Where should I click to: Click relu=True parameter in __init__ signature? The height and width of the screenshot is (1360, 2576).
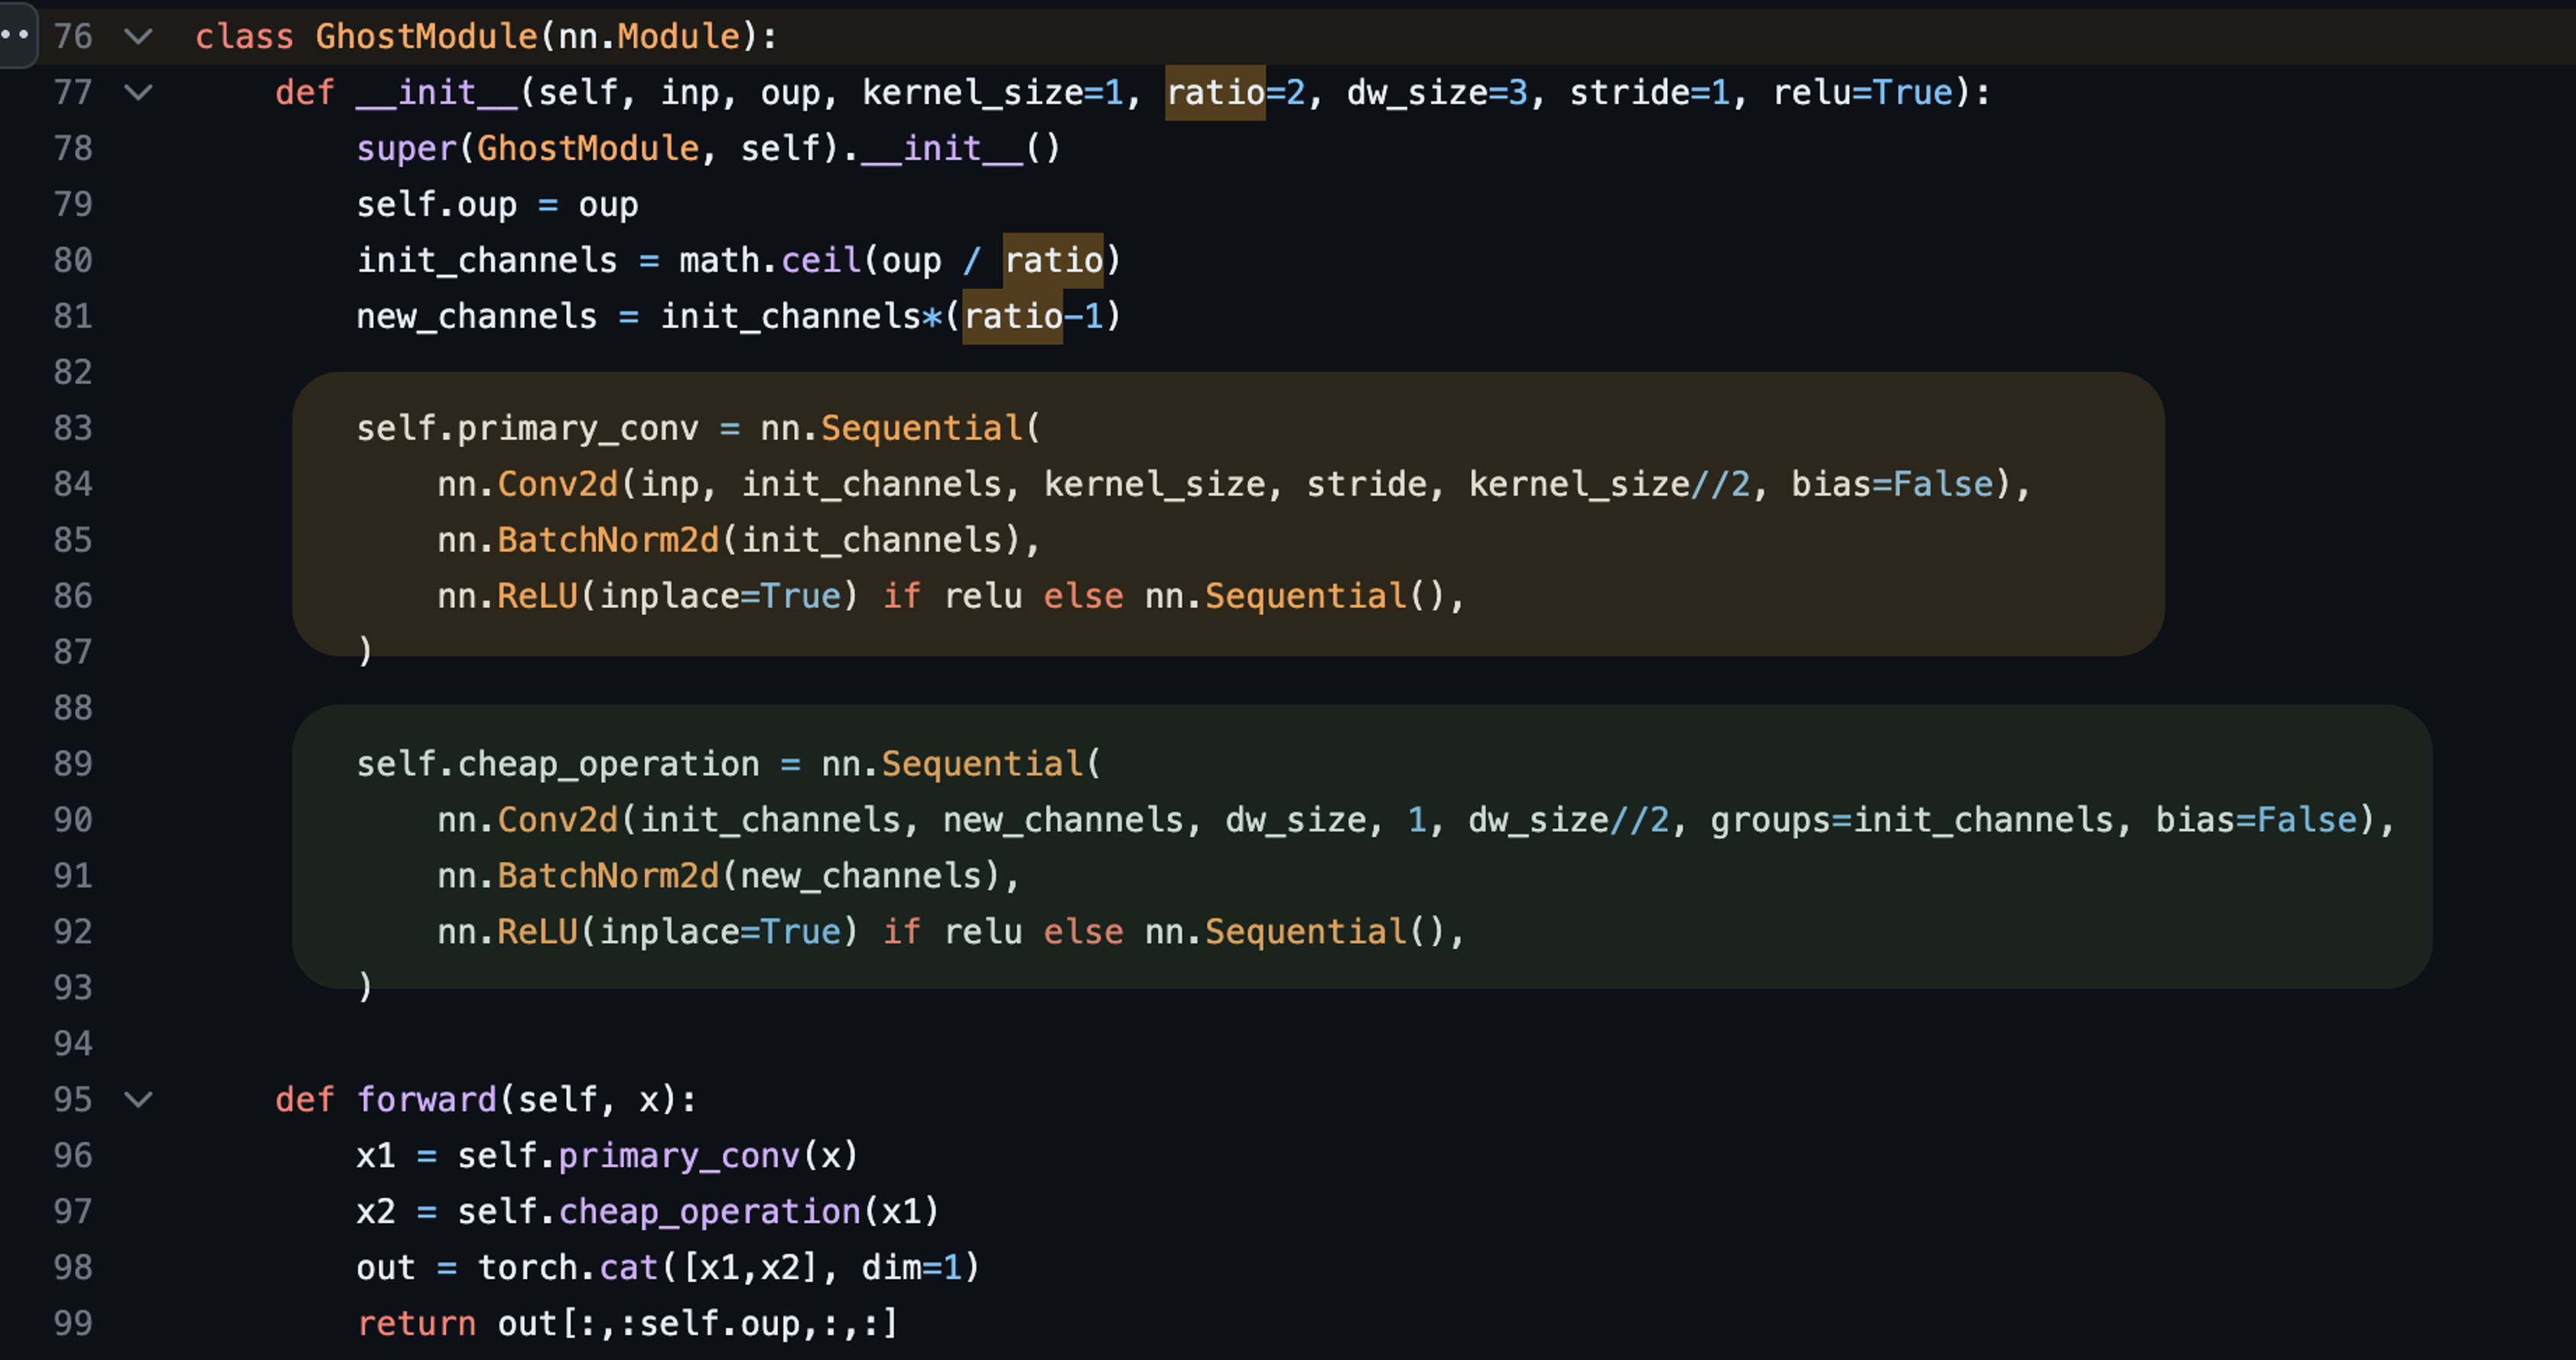[x=1863, y=93]
